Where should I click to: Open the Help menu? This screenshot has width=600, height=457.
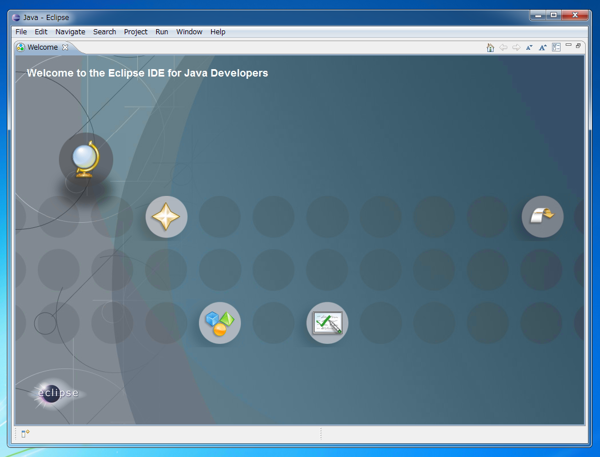click(218, 32)
